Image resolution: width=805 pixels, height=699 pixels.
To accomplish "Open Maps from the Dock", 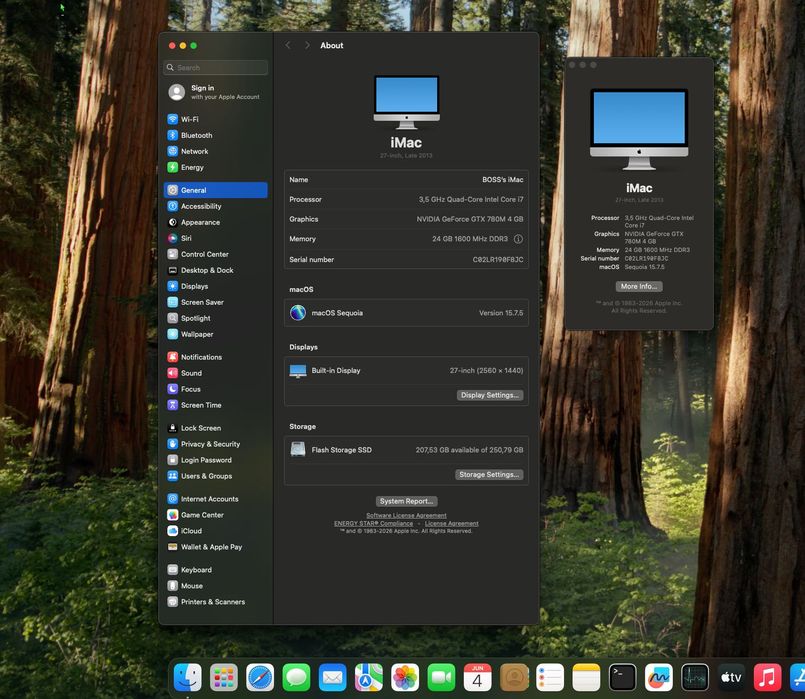I will click(x=369, y=677).
